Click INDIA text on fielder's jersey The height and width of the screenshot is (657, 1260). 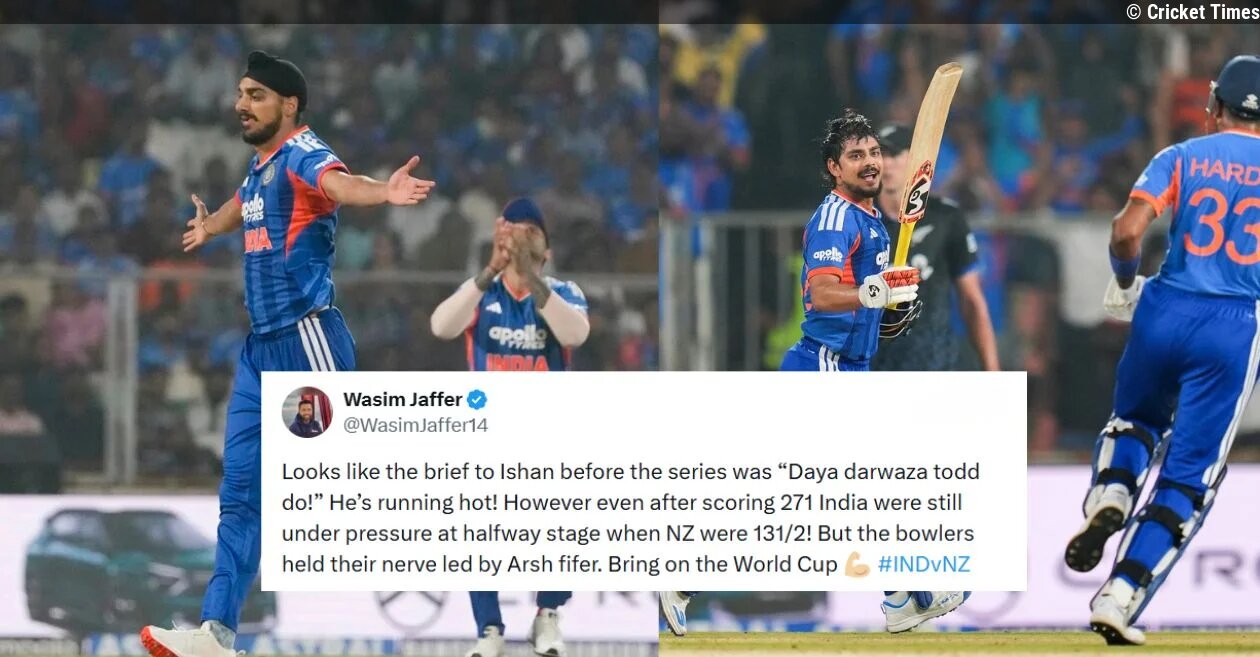point(518,362)
